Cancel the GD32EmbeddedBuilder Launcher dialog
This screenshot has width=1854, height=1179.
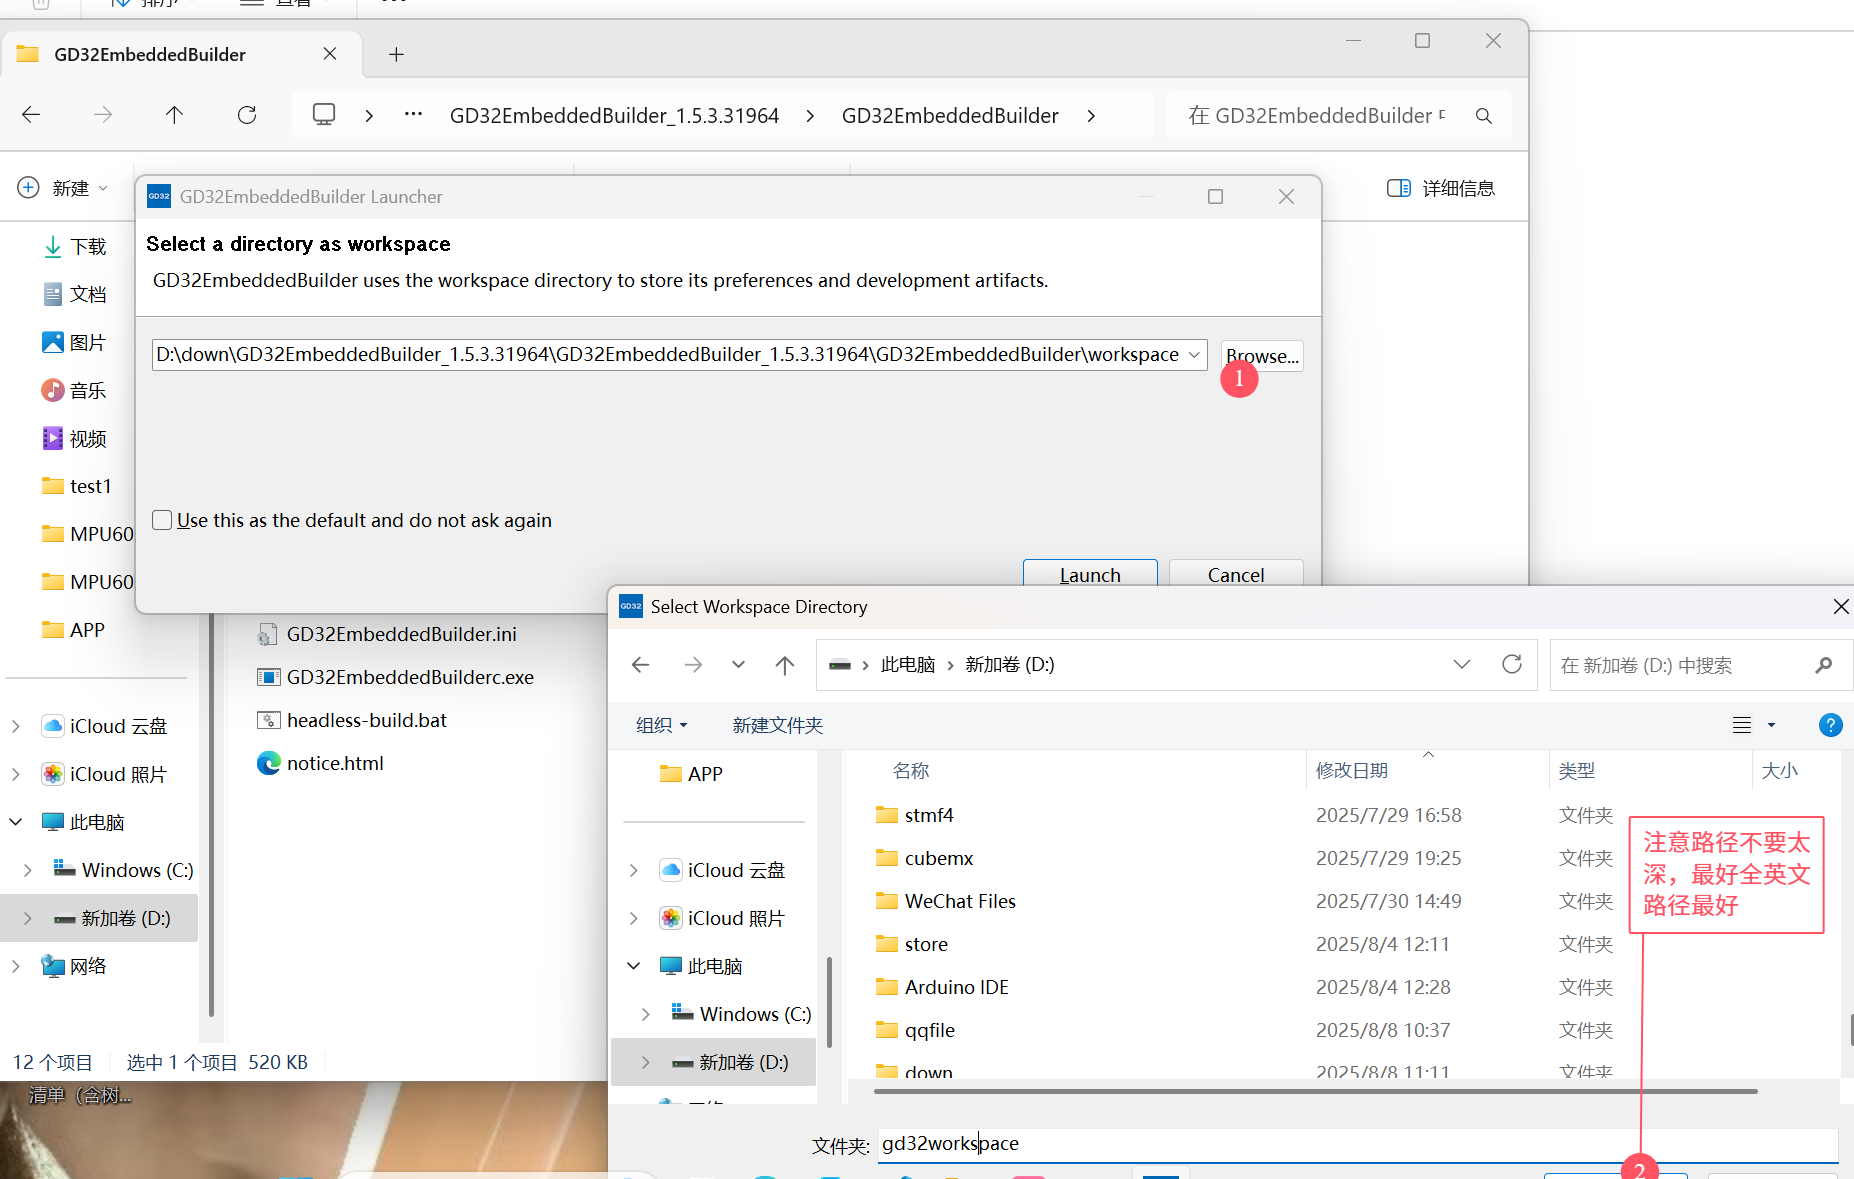point(1236,574)
